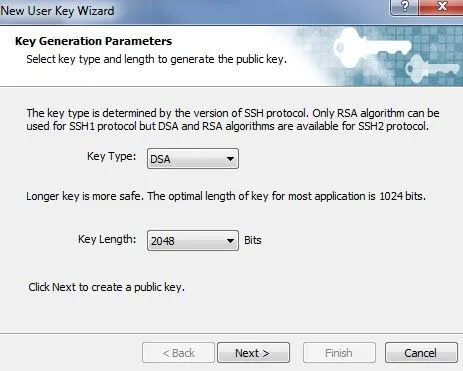This screenshot has height=371, width=463.
Task: Cancel the key wizard
Action: coord(421,353)
